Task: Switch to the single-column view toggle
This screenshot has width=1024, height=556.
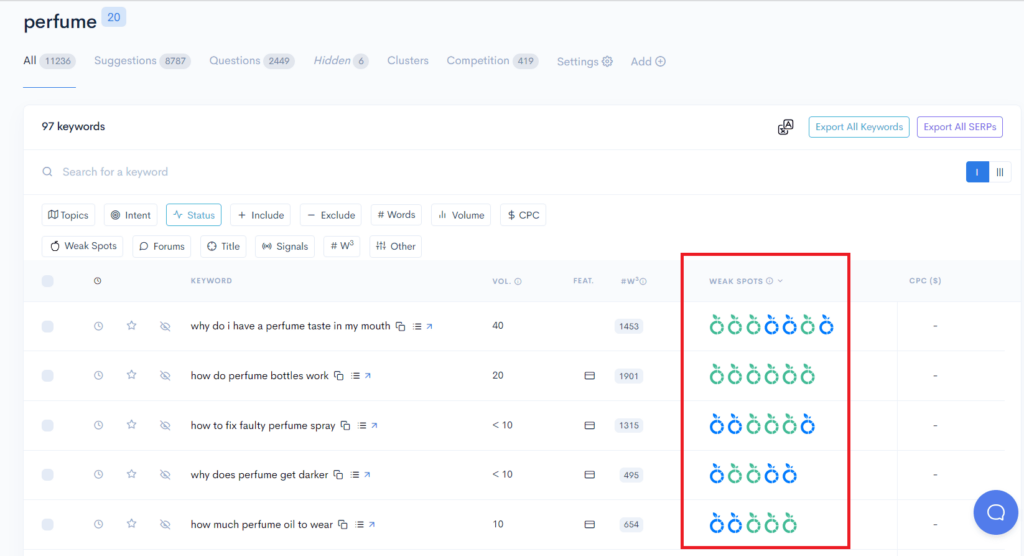Action: tap(977, 172)
